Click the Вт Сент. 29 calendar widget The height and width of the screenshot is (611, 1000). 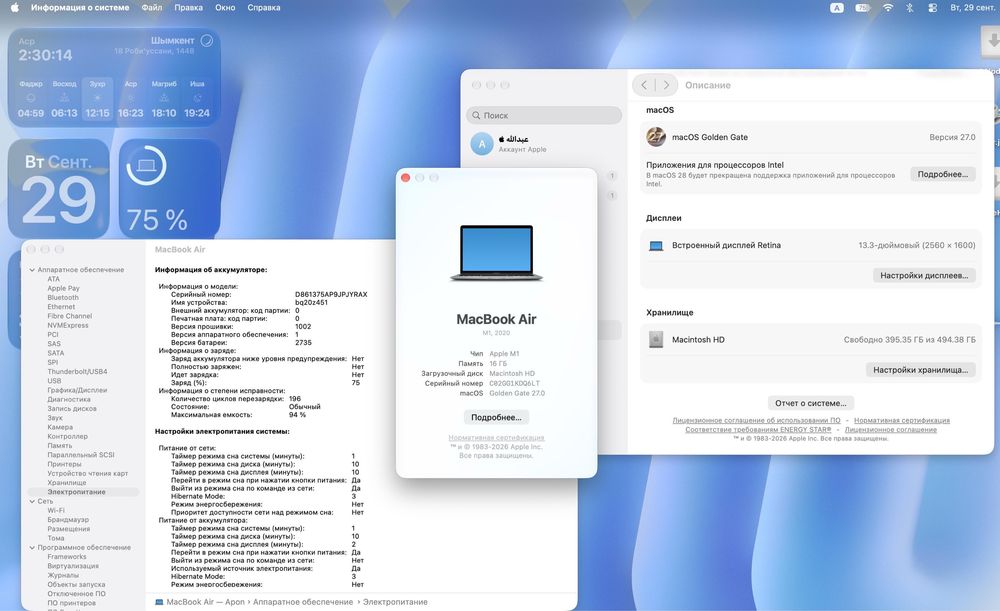pyautogui.click(x=59, y=189)
